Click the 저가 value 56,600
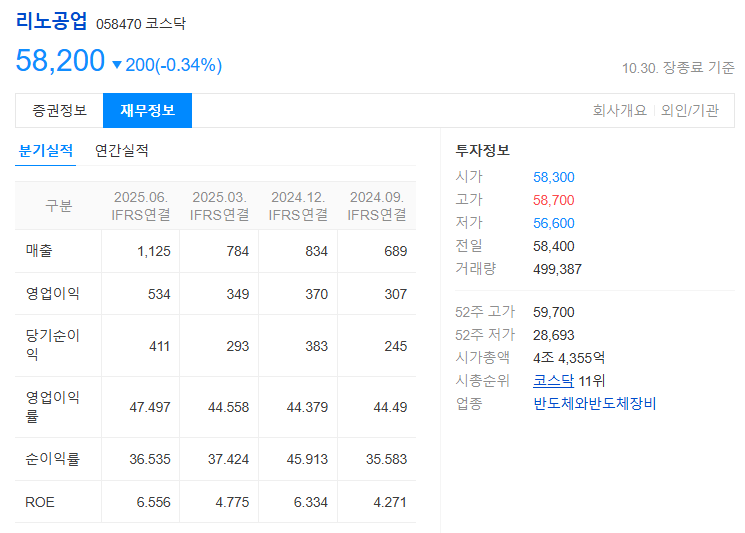The width and height of the screenshot is (745, 533). tap(554, 223)
